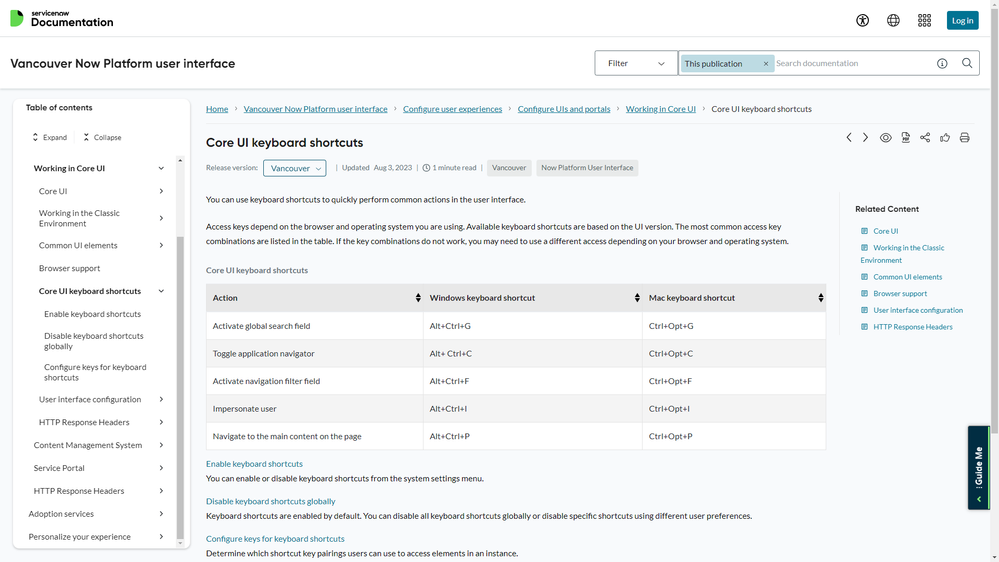This screenshot has width=999, height=562.
Task: Open Configure UIs and portals breadcrumb
Action: [564, 109]
